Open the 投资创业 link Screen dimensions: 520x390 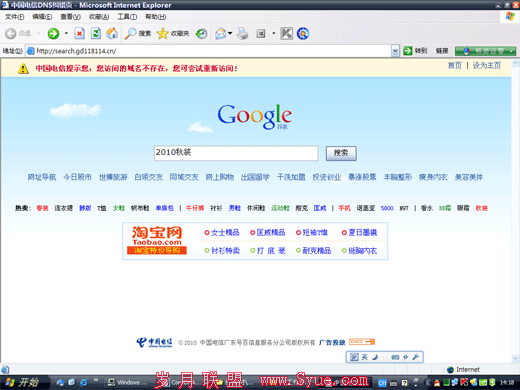click(x=327, y=177)
